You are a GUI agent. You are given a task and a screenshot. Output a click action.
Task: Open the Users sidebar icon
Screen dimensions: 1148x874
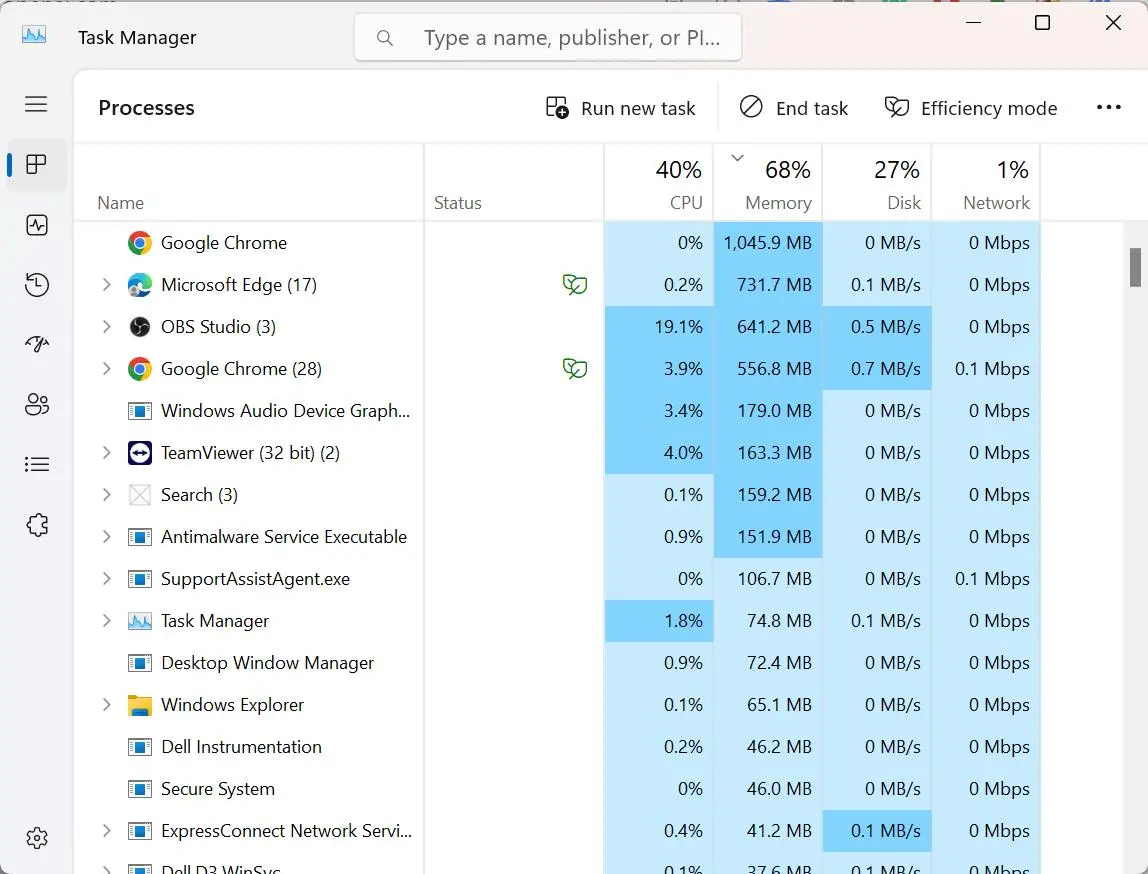[x=37, y=404]
